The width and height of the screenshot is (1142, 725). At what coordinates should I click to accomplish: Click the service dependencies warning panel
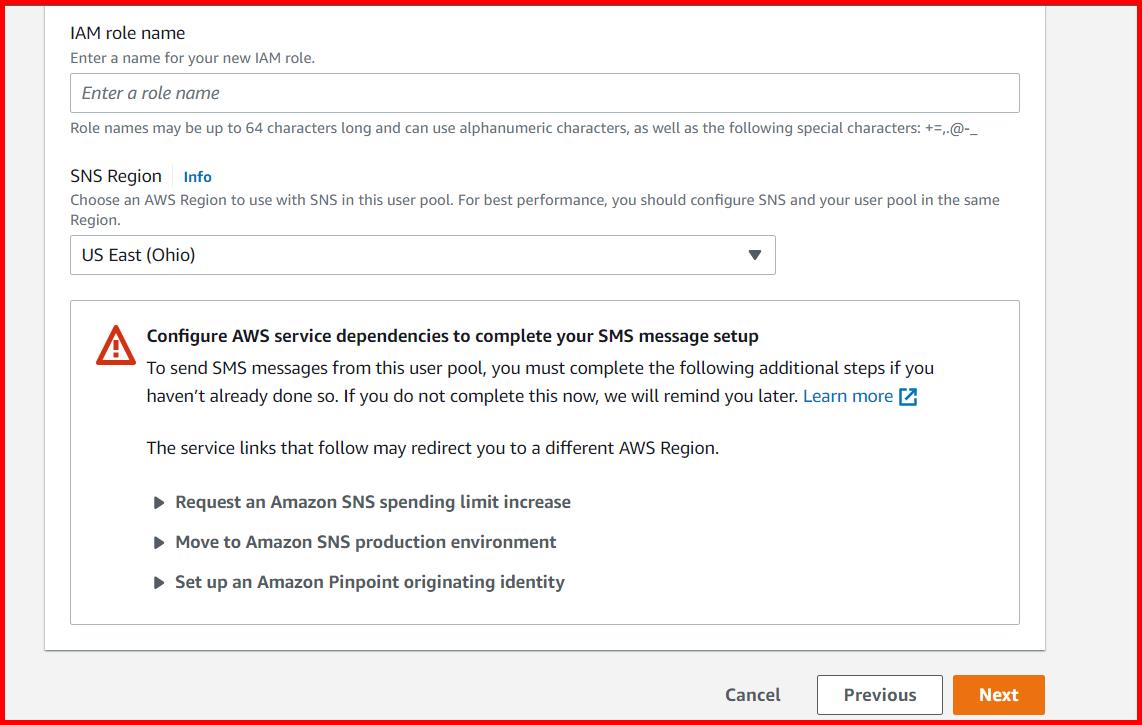coord(545,460)
